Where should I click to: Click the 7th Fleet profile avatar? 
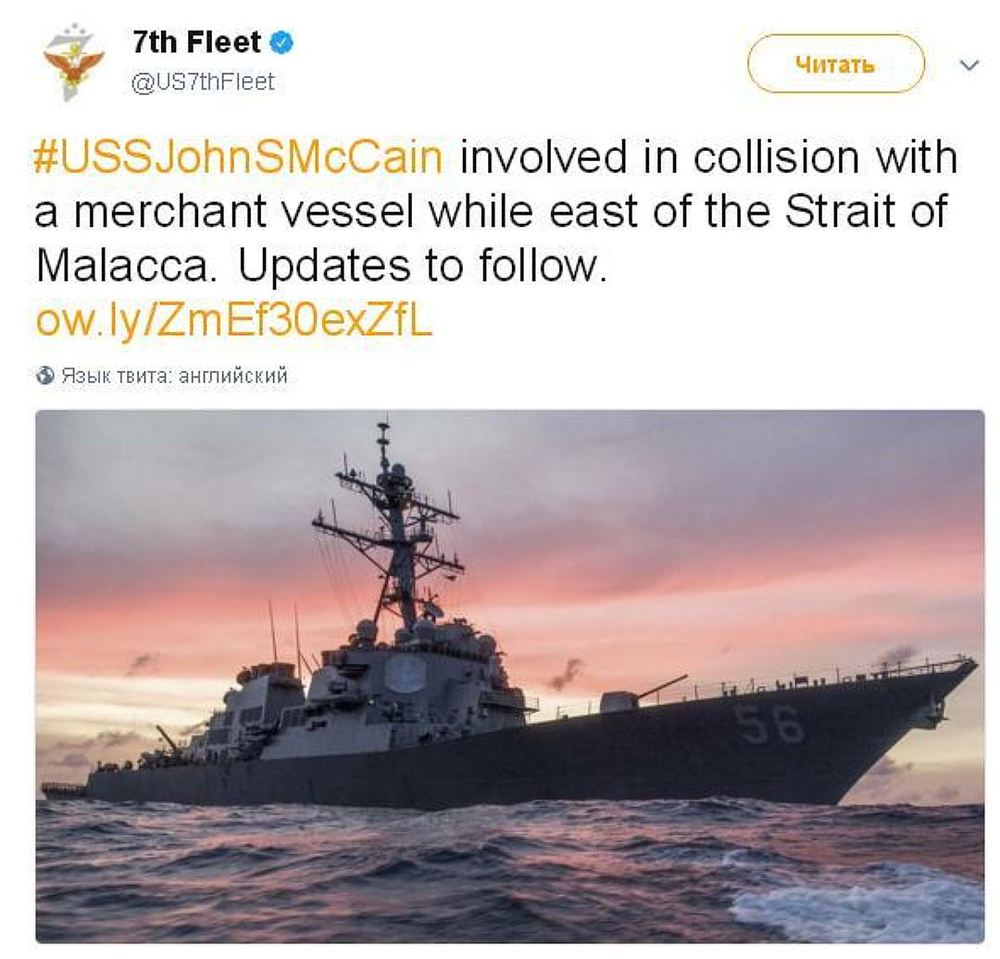(73, 64)
